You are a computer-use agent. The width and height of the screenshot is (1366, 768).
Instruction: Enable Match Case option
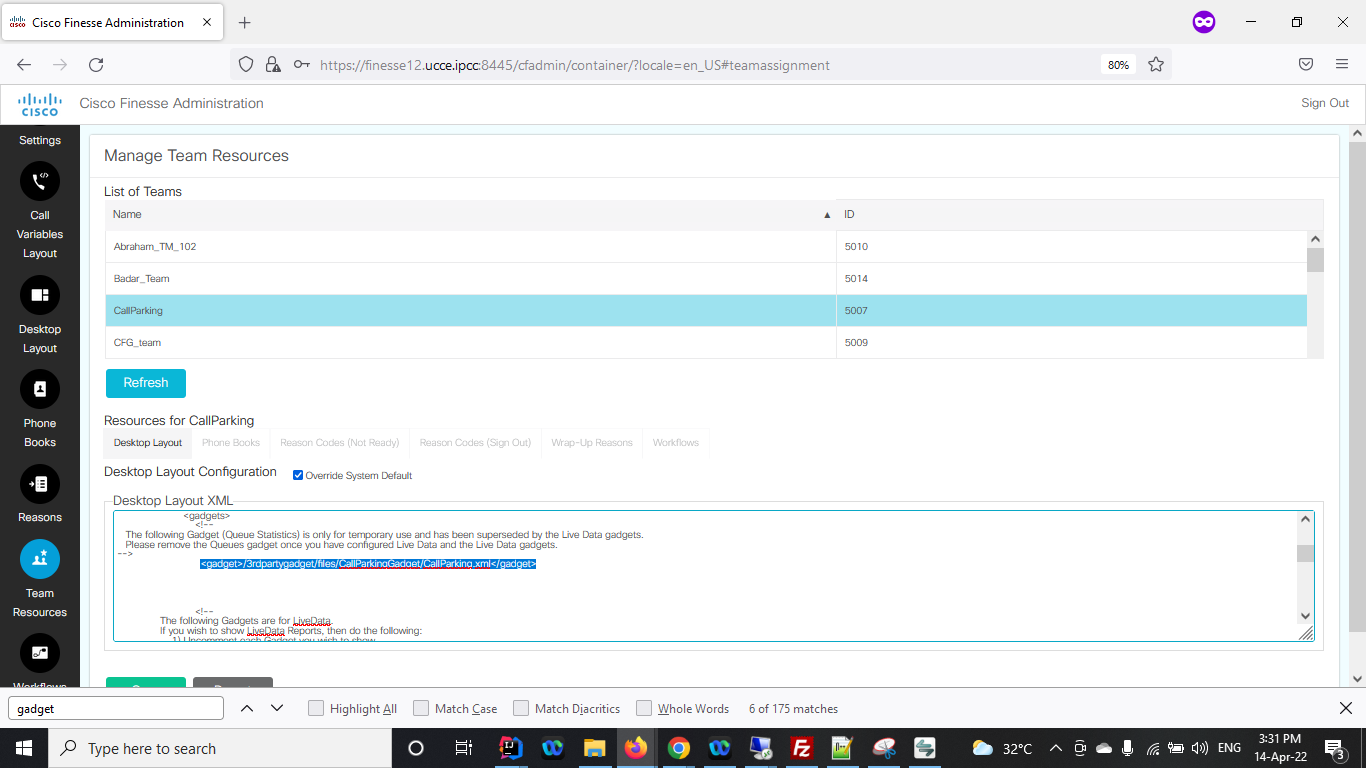pos(421,708)
